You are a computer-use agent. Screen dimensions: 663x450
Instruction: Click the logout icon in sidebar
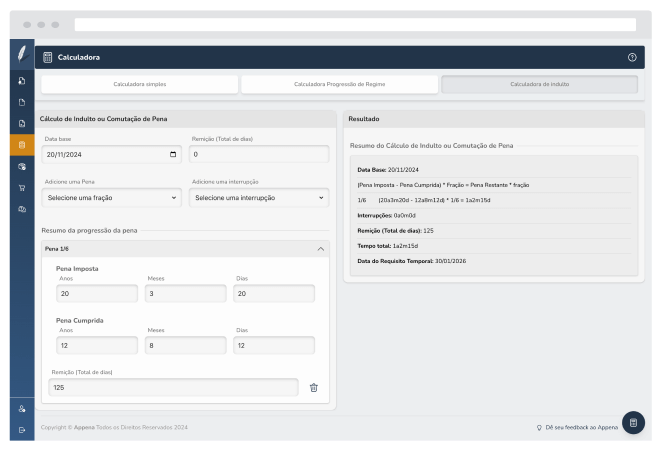21,430
